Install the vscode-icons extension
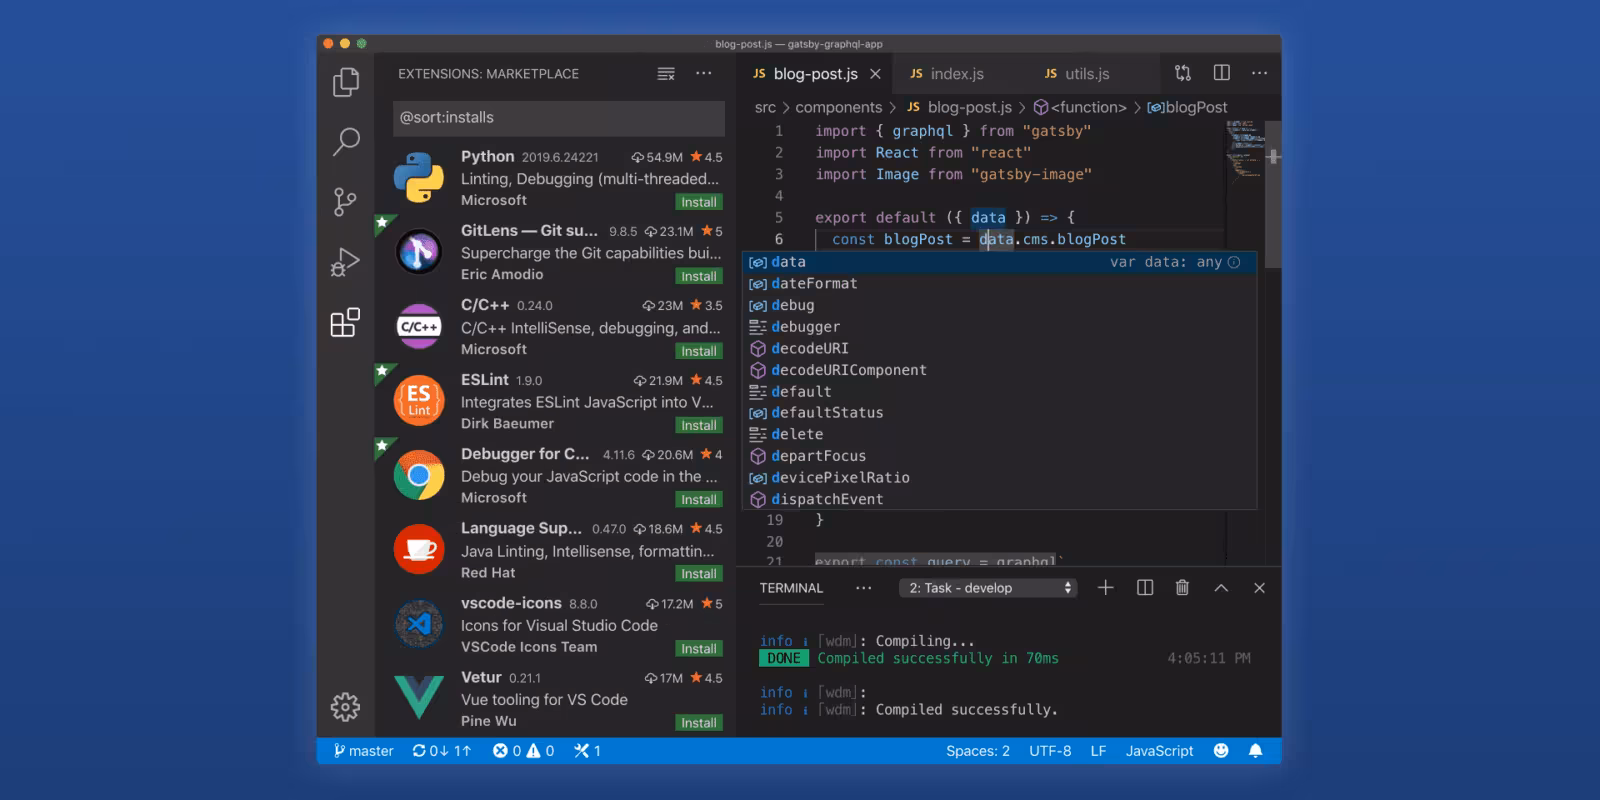The height and width of the screenshot is (800, 1600). coord(698,648)
